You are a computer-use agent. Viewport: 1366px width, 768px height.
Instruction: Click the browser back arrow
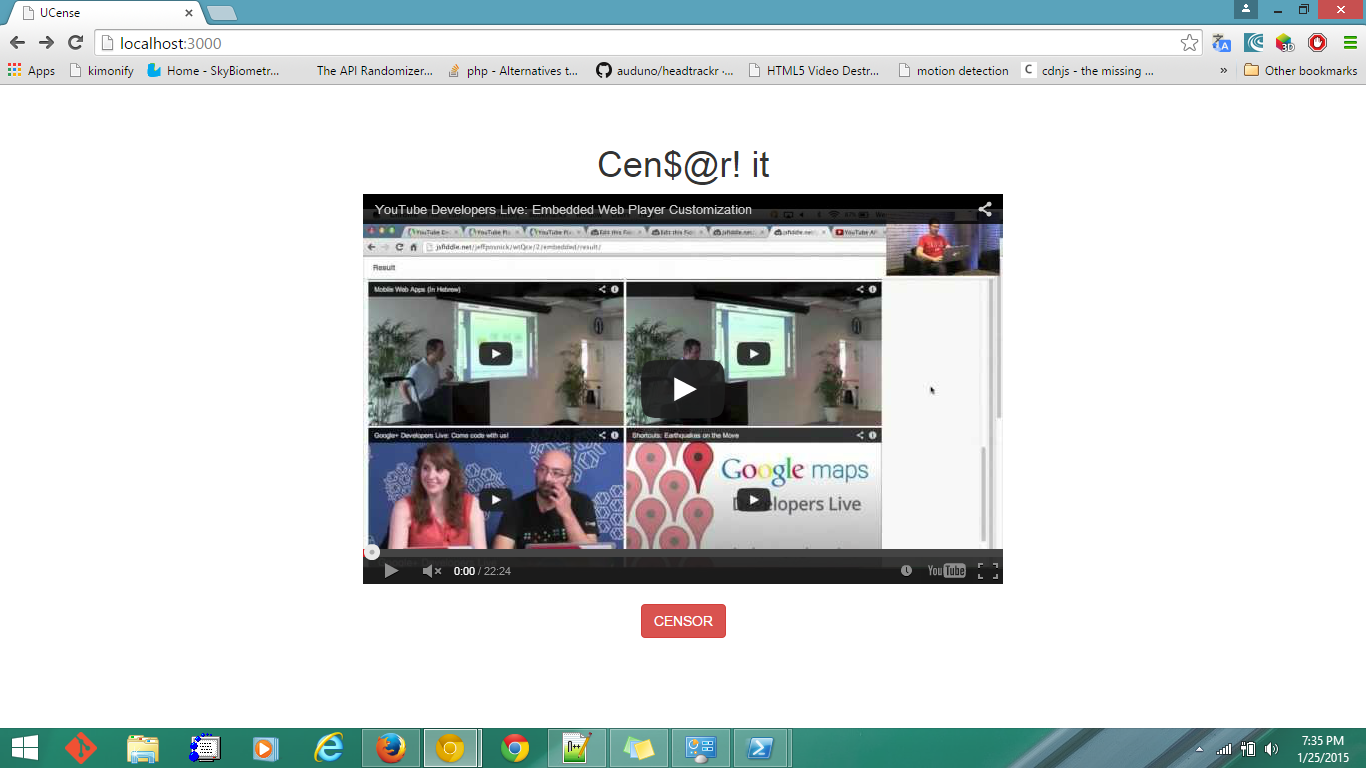[x=17, y=43]
